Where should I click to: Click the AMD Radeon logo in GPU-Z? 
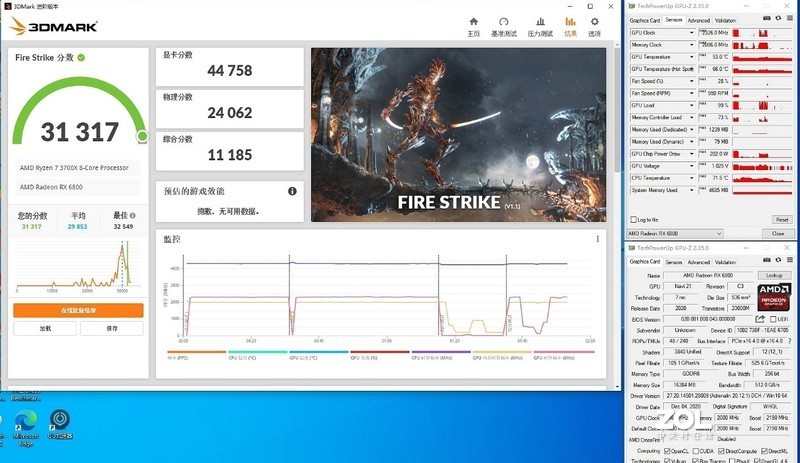click(774, 297)
